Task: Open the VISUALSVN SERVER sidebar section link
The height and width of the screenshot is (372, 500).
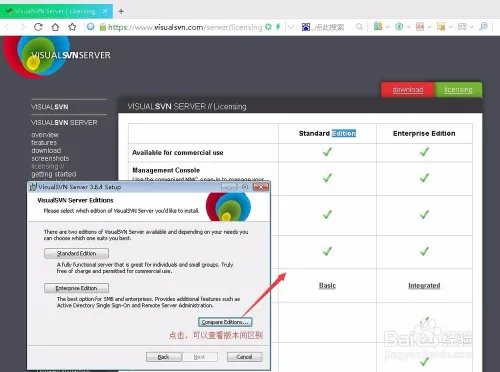Action: tap(64, 123)
